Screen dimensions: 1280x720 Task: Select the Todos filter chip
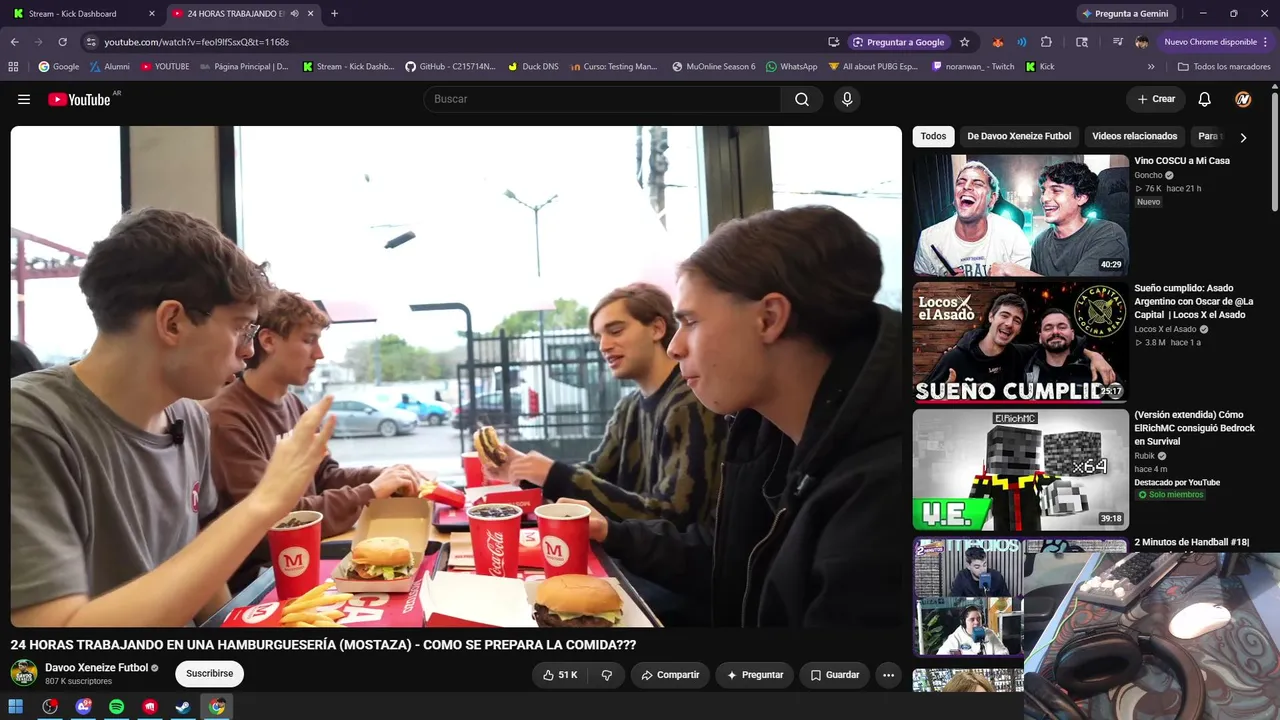point(933,136)
